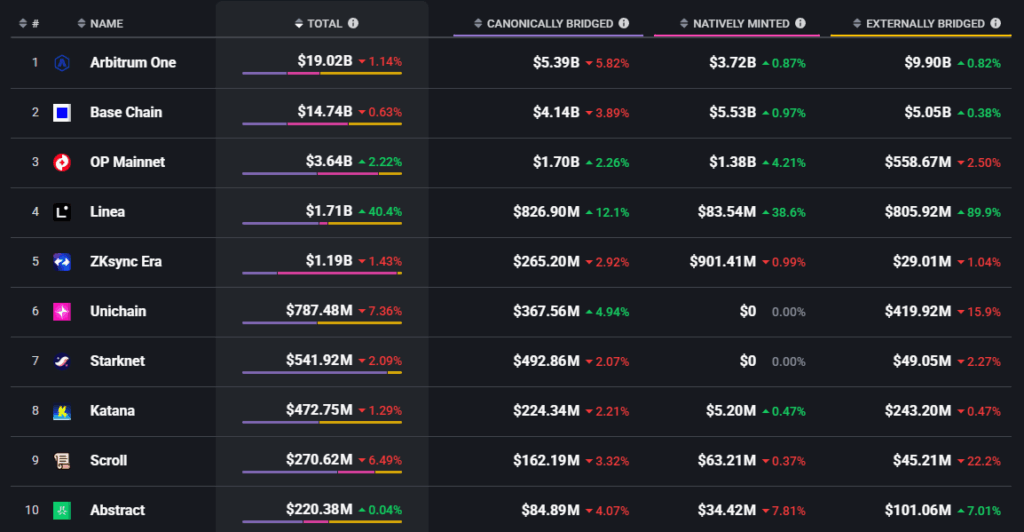Click the Starknet logo icon
Image resolution: width=1024 pixels, height=532 pixels.
point(62,361)
